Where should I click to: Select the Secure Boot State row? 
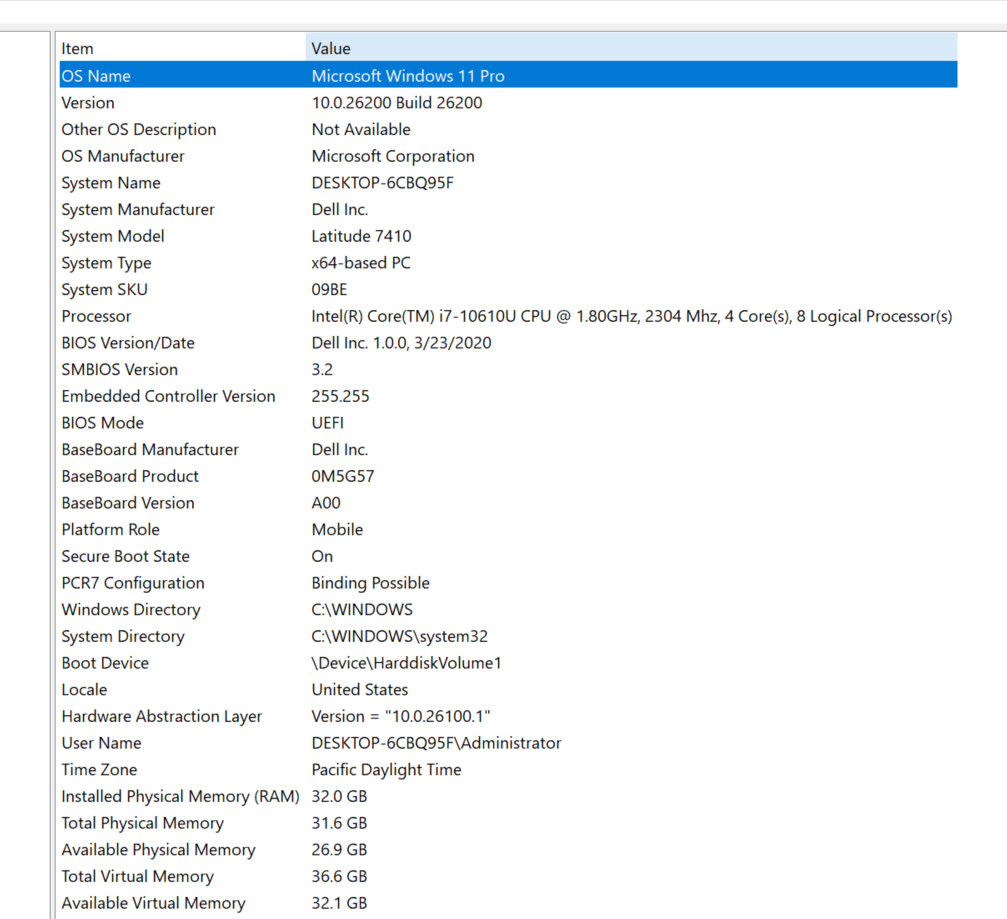(x=508, y=556)
